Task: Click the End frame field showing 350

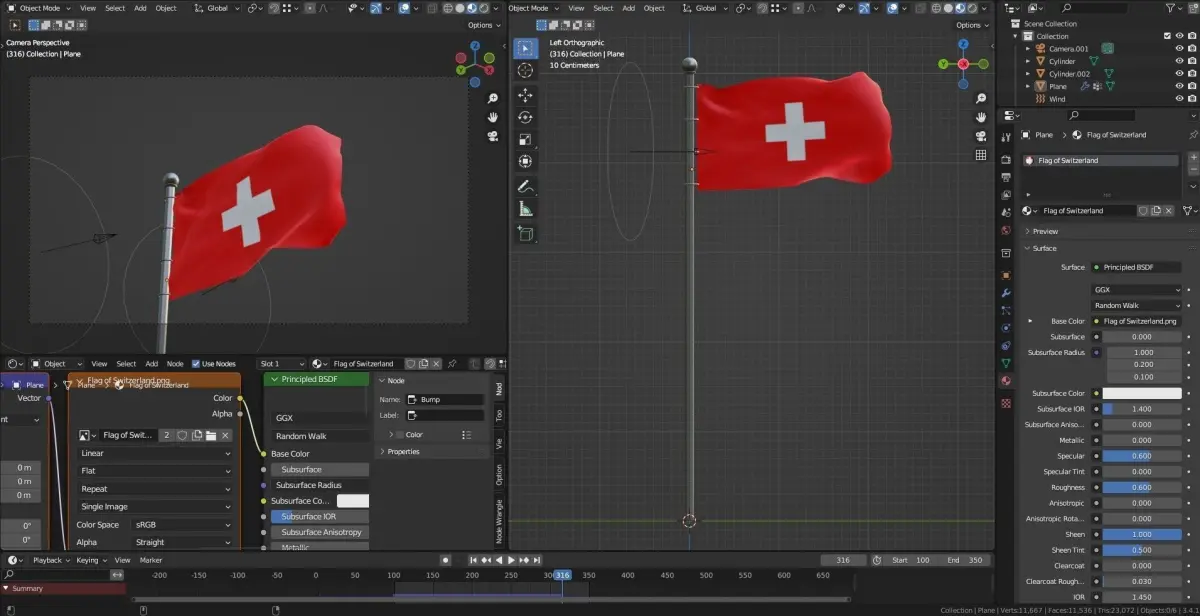Action: tap(964, 560)
